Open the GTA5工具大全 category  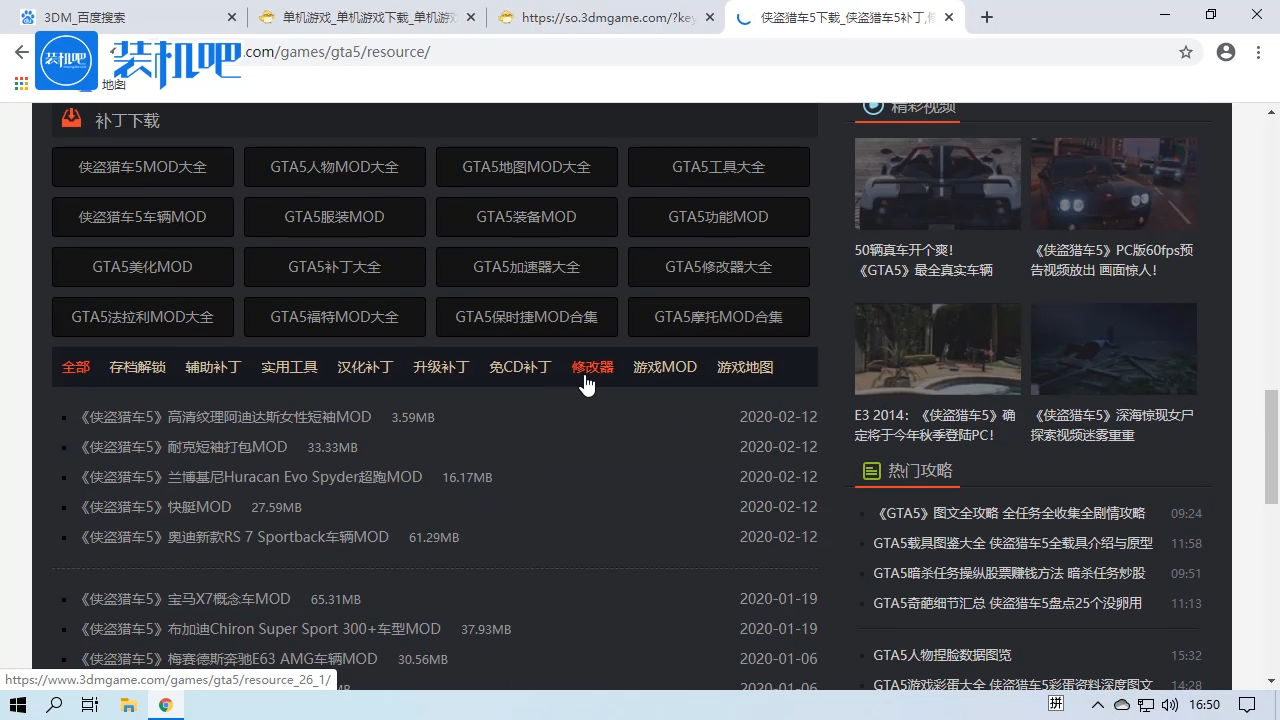[718, 166]
